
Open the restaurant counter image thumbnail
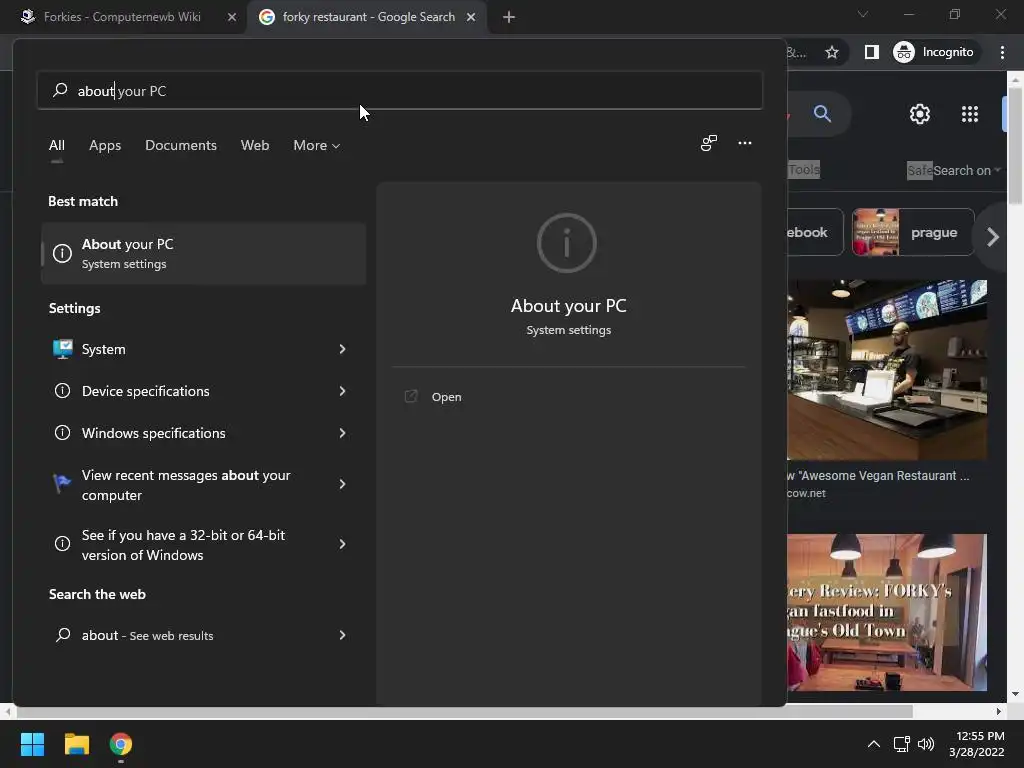point(887,370)
